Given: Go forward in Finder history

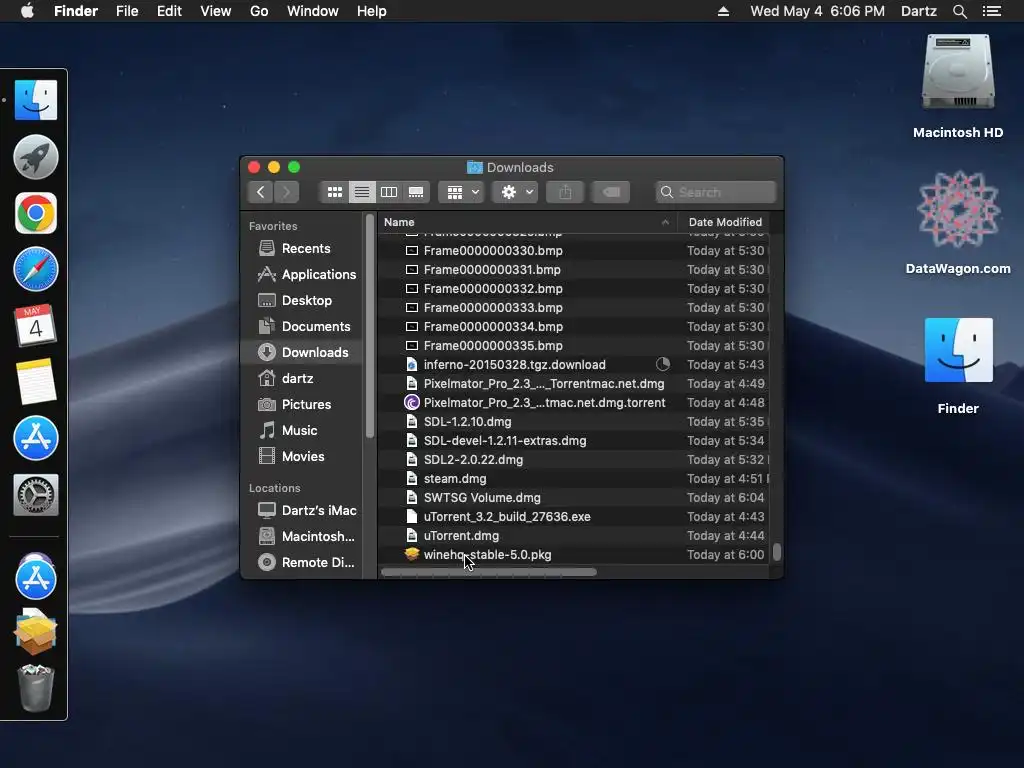Looking at the screenshot, I should pos(286,192).
